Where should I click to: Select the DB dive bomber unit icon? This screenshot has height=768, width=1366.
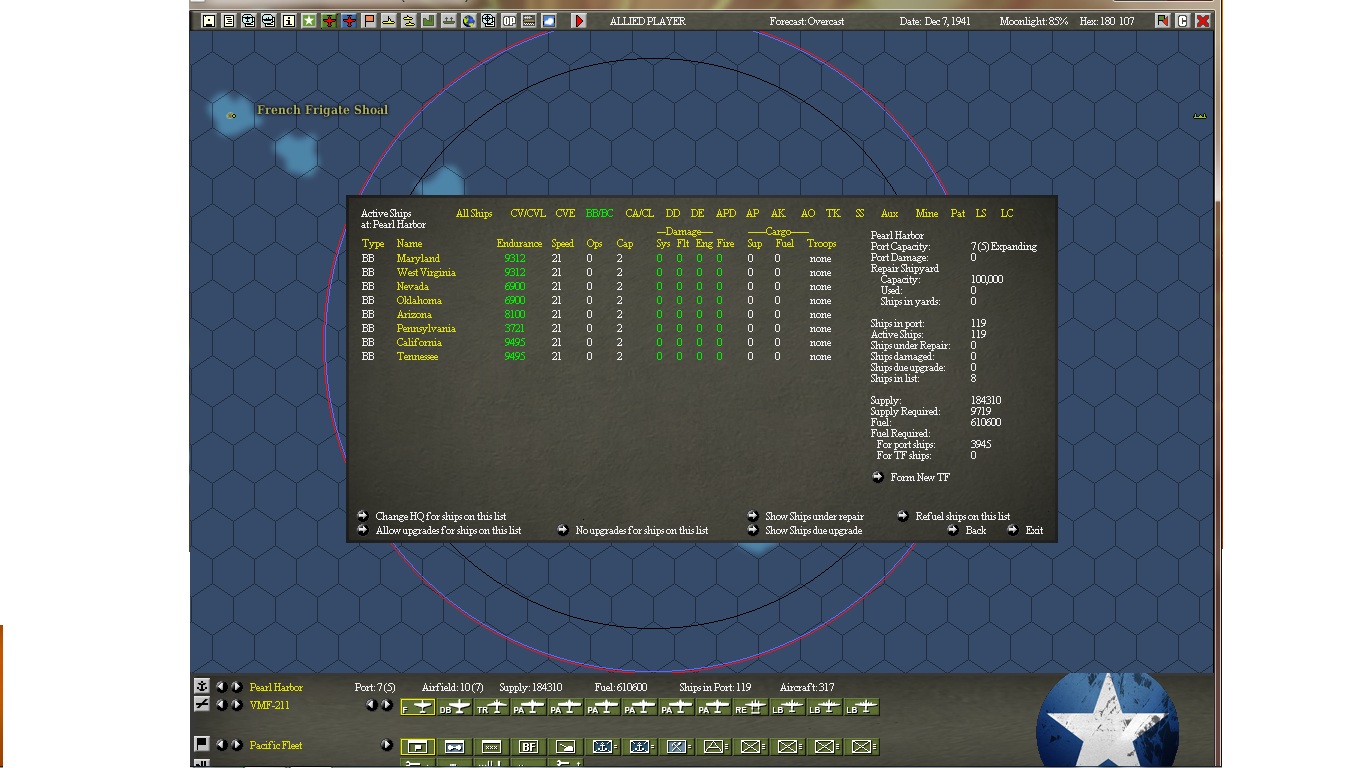pyautogui.click(x=454, y=707)
